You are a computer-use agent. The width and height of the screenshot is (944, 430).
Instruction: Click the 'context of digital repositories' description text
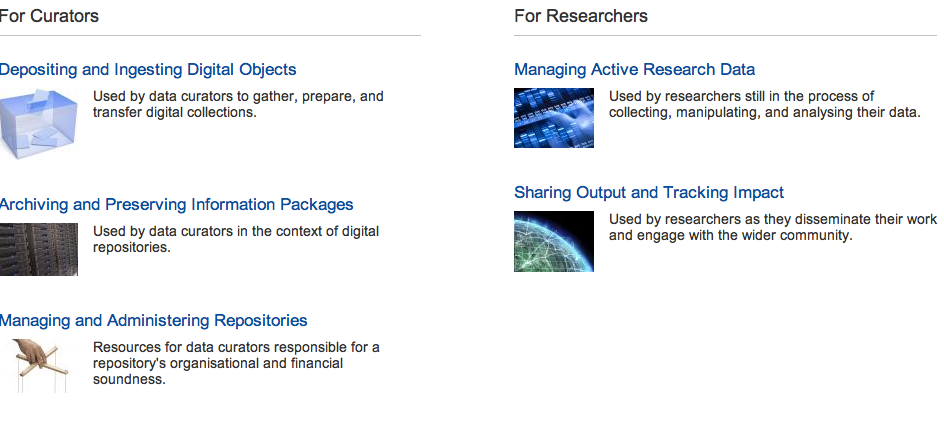pyautogui.click(x=236, y=239)
